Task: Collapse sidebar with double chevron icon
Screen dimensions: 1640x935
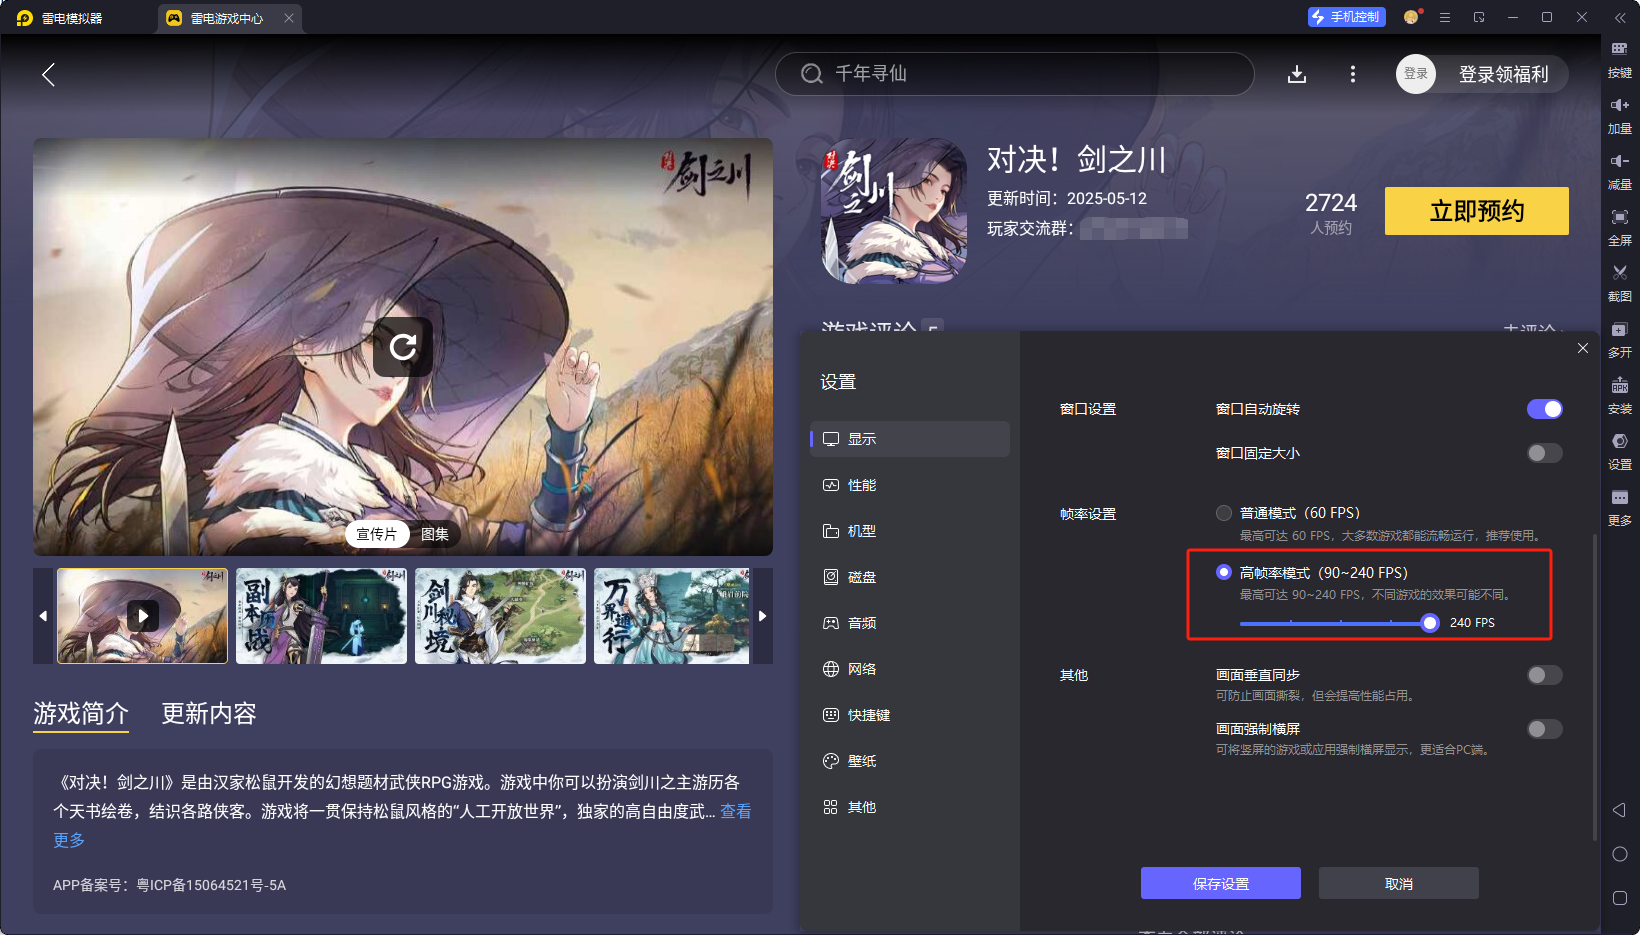Action: tap(1620, 17)
